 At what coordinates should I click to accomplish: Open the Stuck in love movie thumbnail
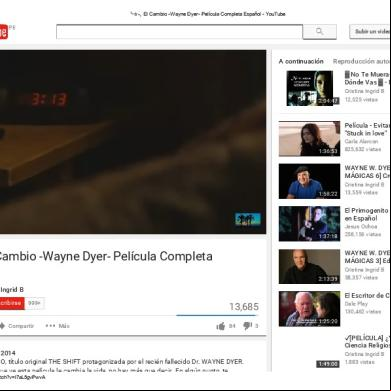point(309,139)
